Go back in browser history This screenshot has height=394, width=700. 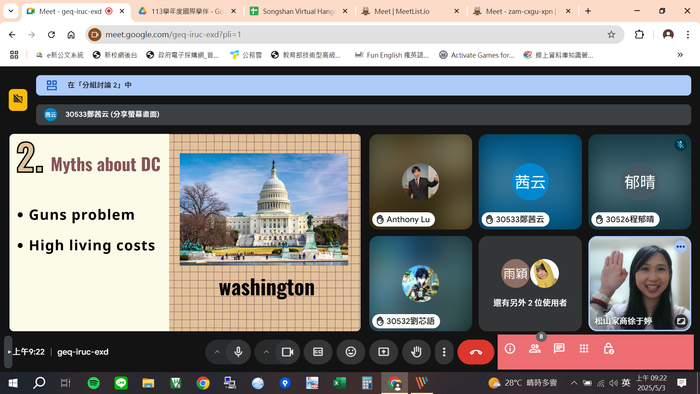click(x=12, y=34)
